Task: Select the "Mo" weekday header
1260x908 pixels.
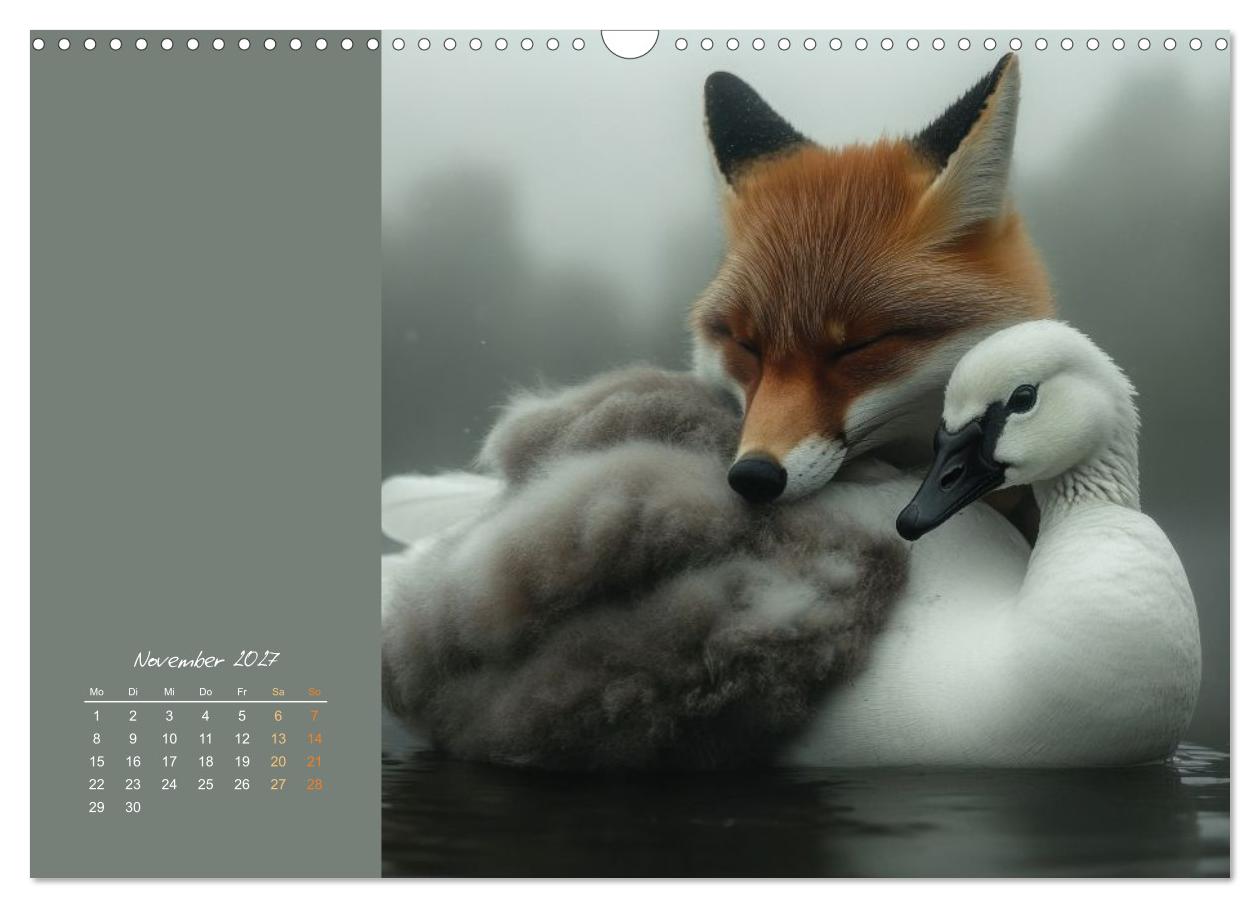Action: (96, 692)
